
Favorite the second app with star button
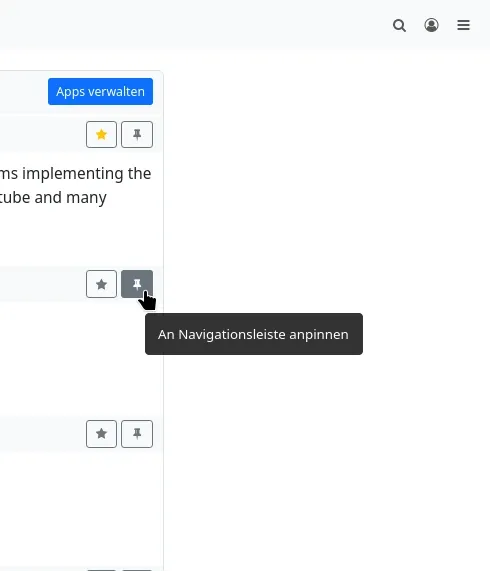click(101, 284)
